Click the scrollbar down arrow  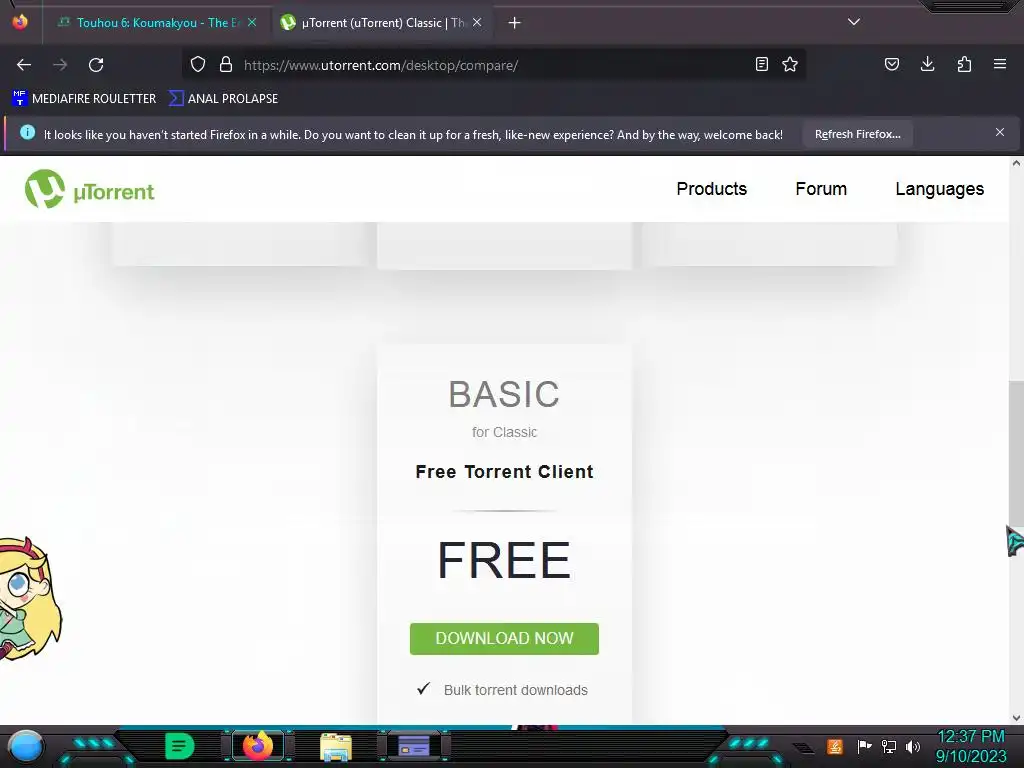1016,718
